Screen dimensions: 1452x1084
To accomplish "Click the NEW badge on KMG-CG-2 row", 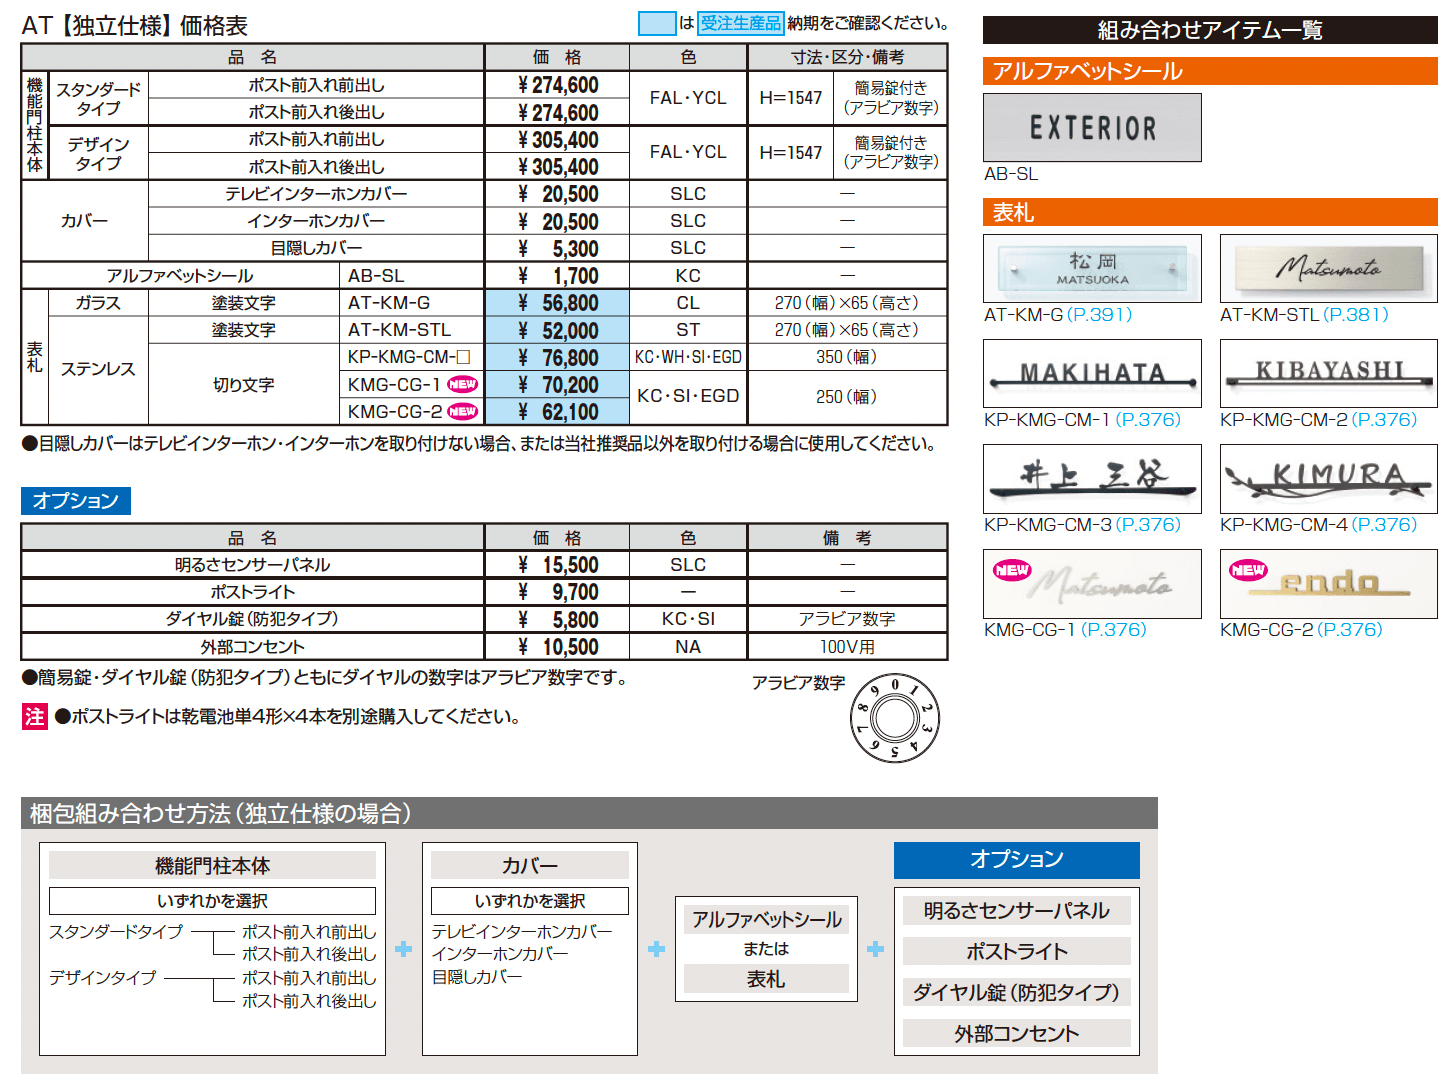I will tap(461, 411).
